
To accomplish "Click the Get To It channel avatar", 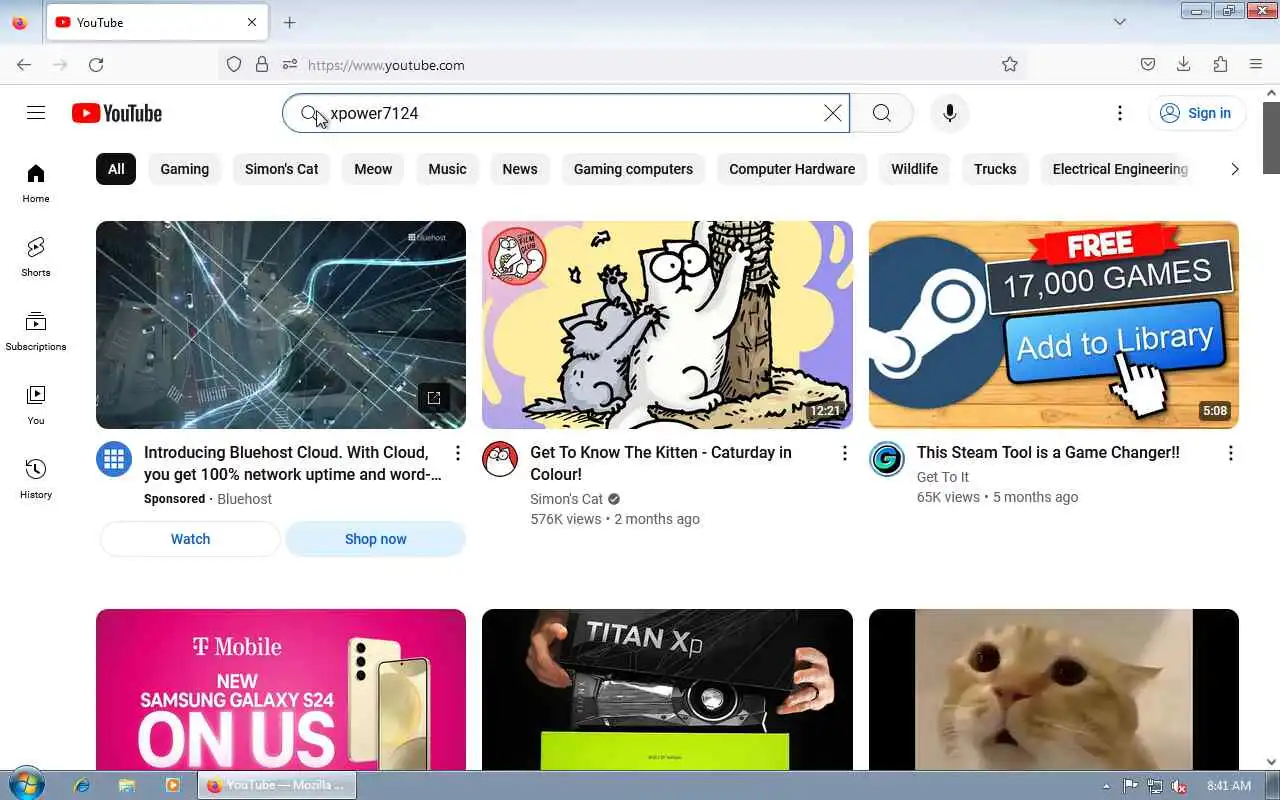I will [x=886, y=459].
